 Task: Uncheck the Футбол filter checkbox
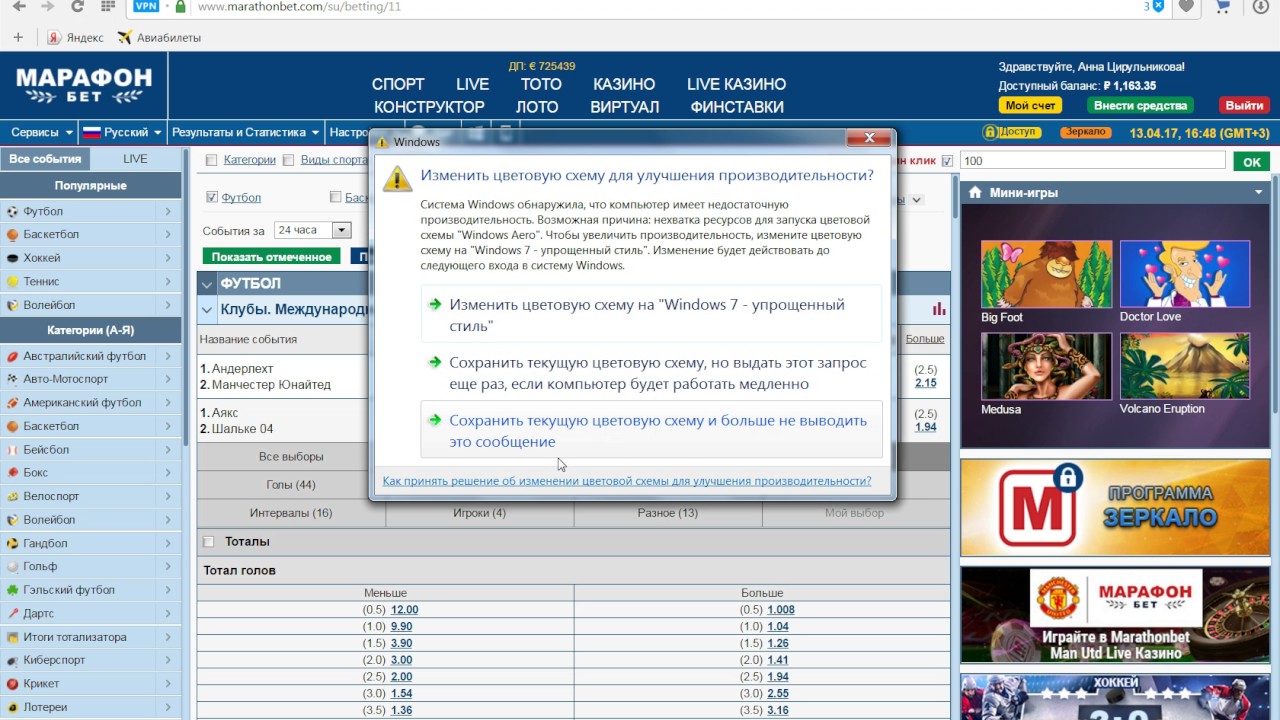pos(211,197)
